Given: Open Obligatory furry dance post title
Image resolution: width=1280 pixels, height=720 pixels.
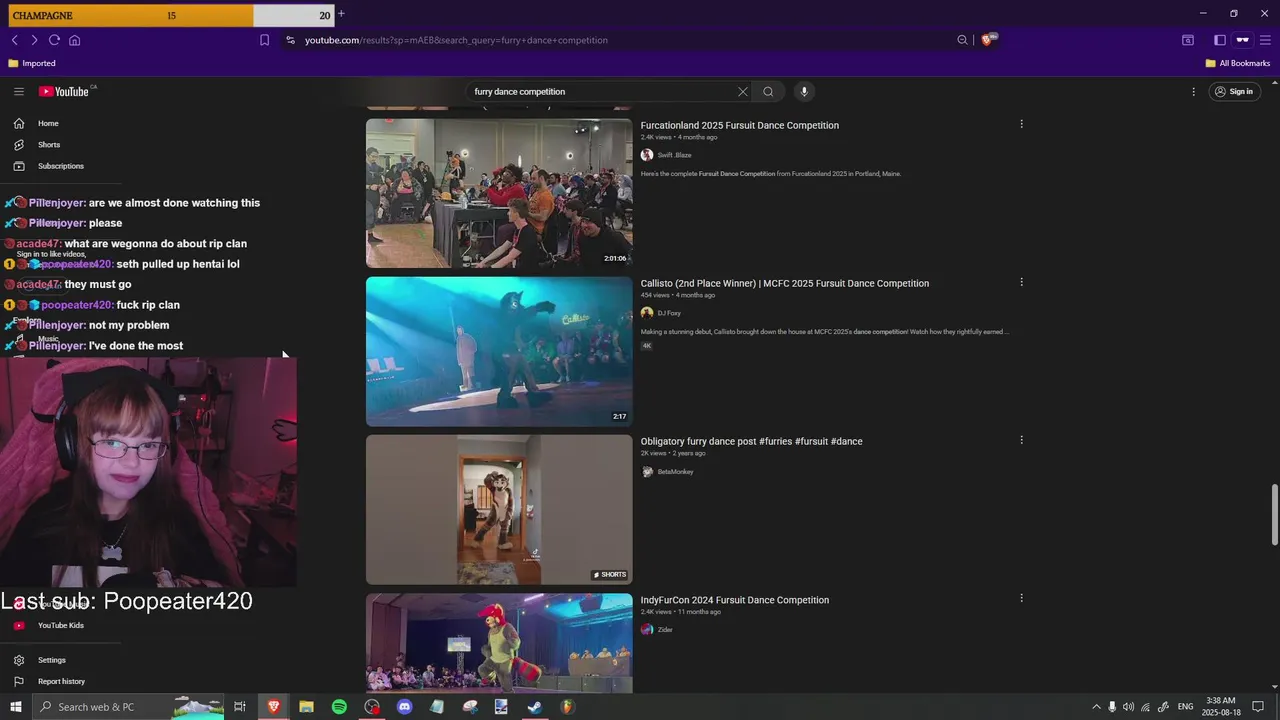Looking at the screenshot, I should [x=752, y=441].
